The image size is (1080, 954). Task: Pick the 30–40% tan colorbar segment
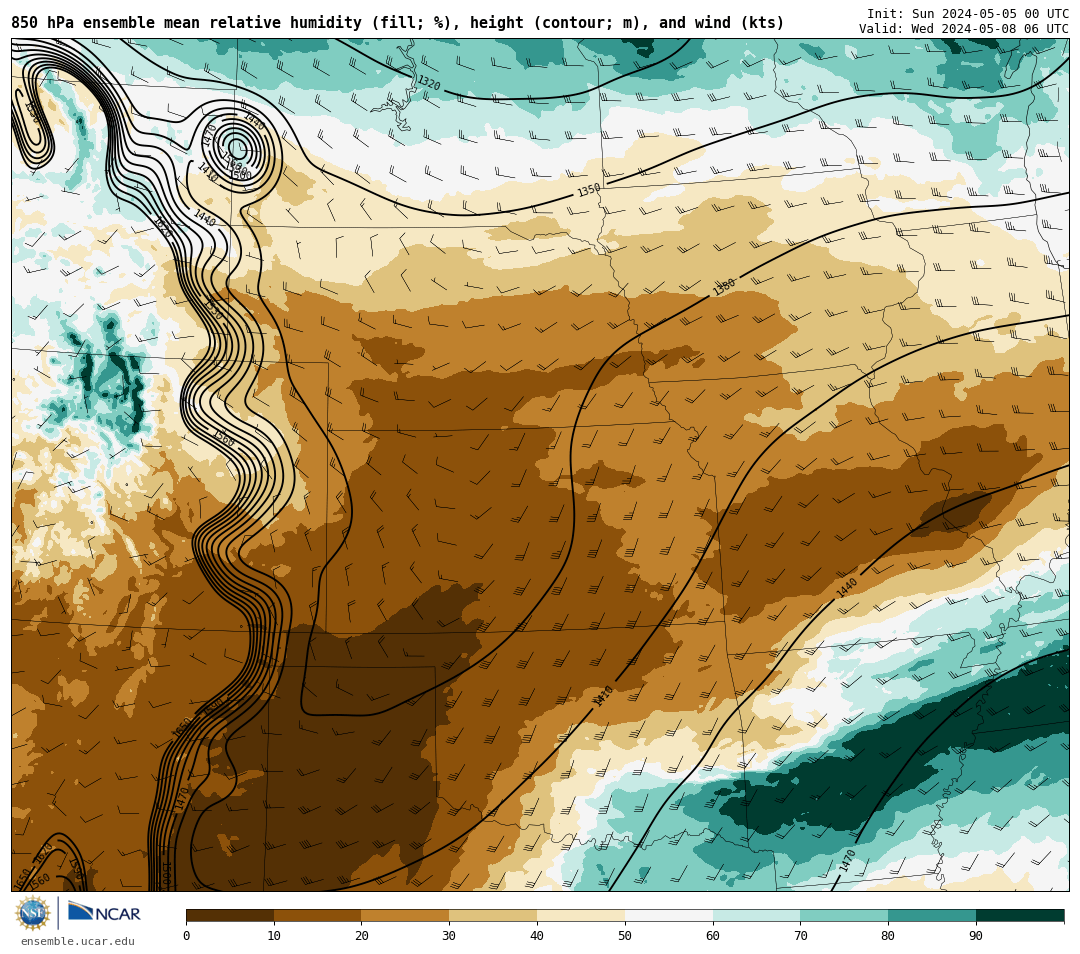pyautogui.click(x=493, y=915)
